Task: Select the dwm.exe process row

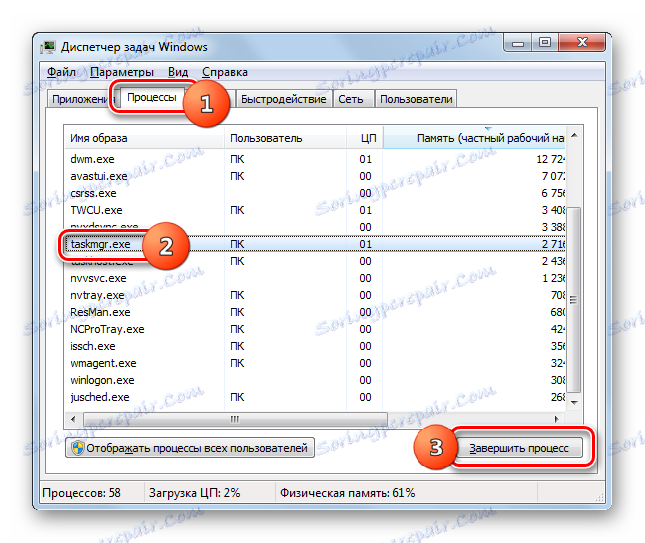Action: click(315, 159)
